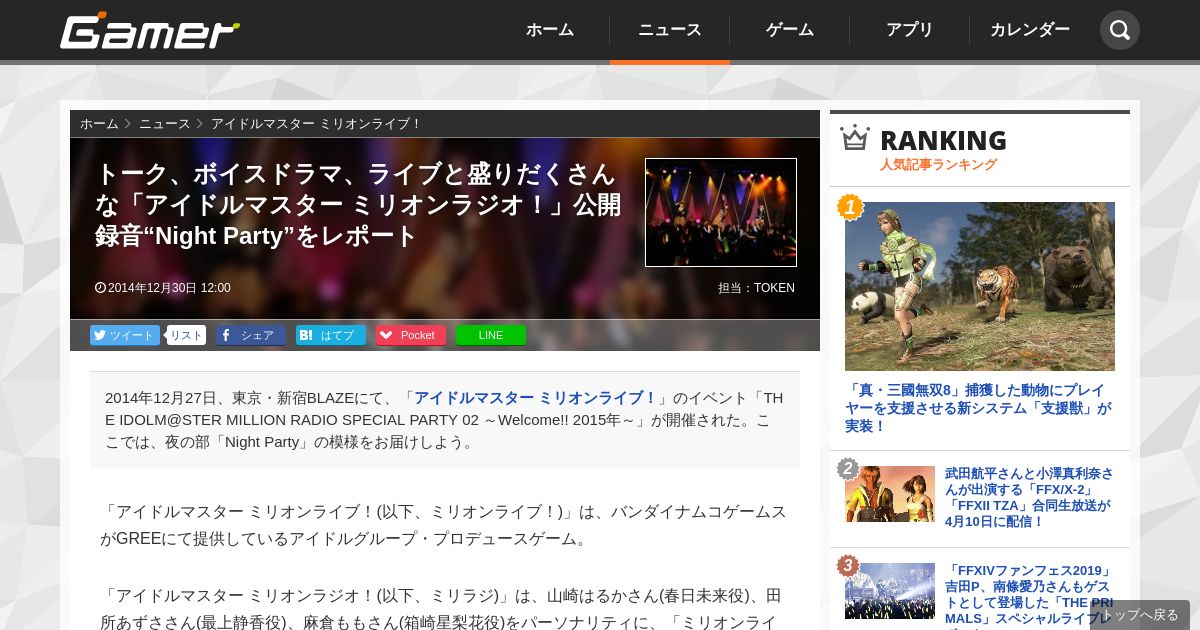
Task: Click the author label 担当：TOKEN
Action: click(x=756, y=288)
